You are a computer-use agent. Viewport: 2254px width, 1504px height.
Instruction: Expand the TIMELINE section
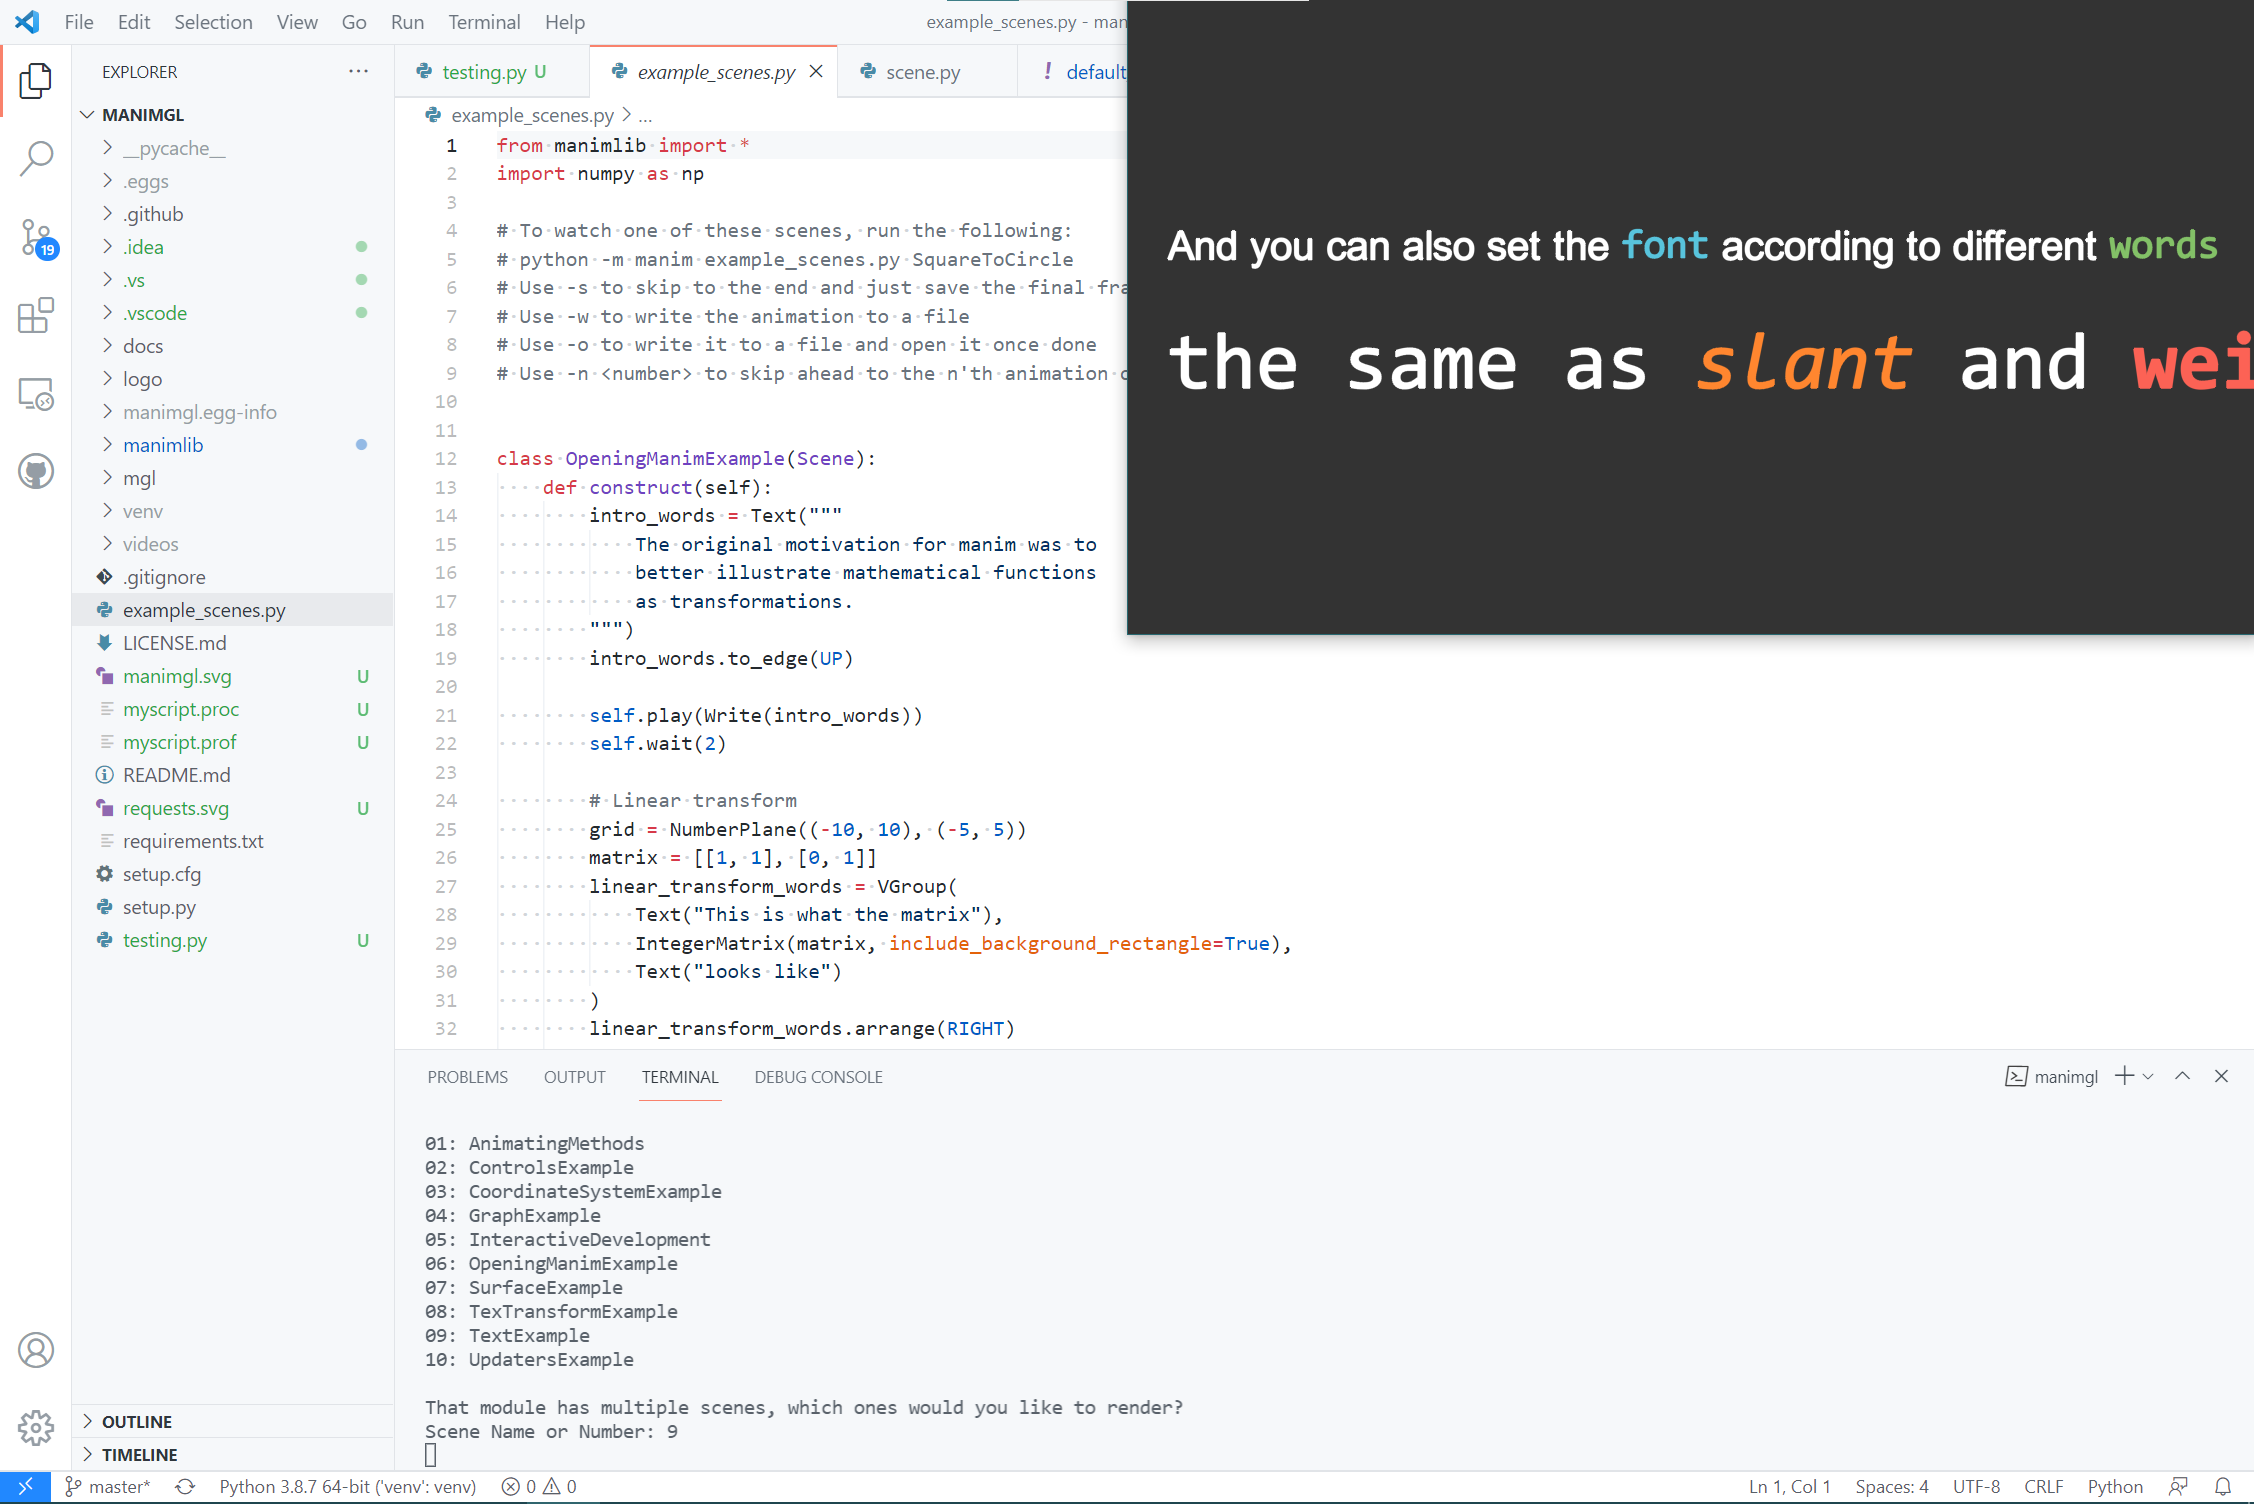[x=139, y=1454]
